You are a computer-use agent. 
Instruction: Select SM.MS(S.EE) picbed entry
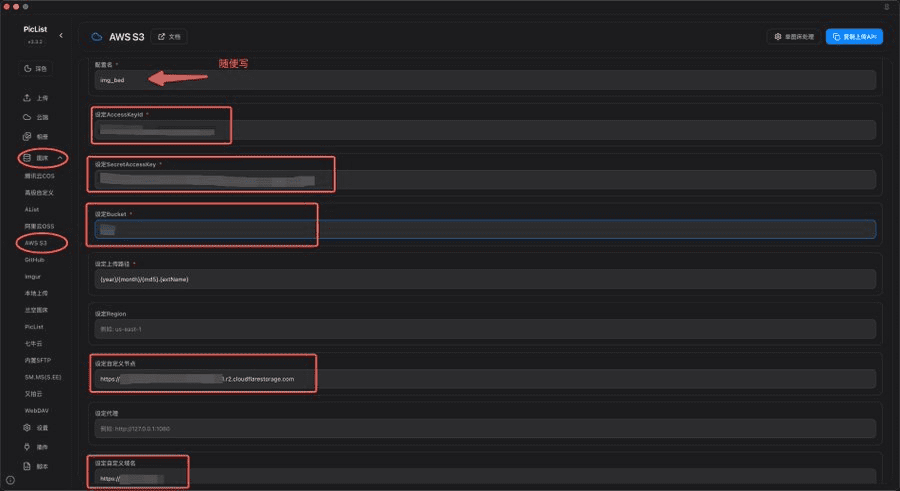[x=43, y=377]
